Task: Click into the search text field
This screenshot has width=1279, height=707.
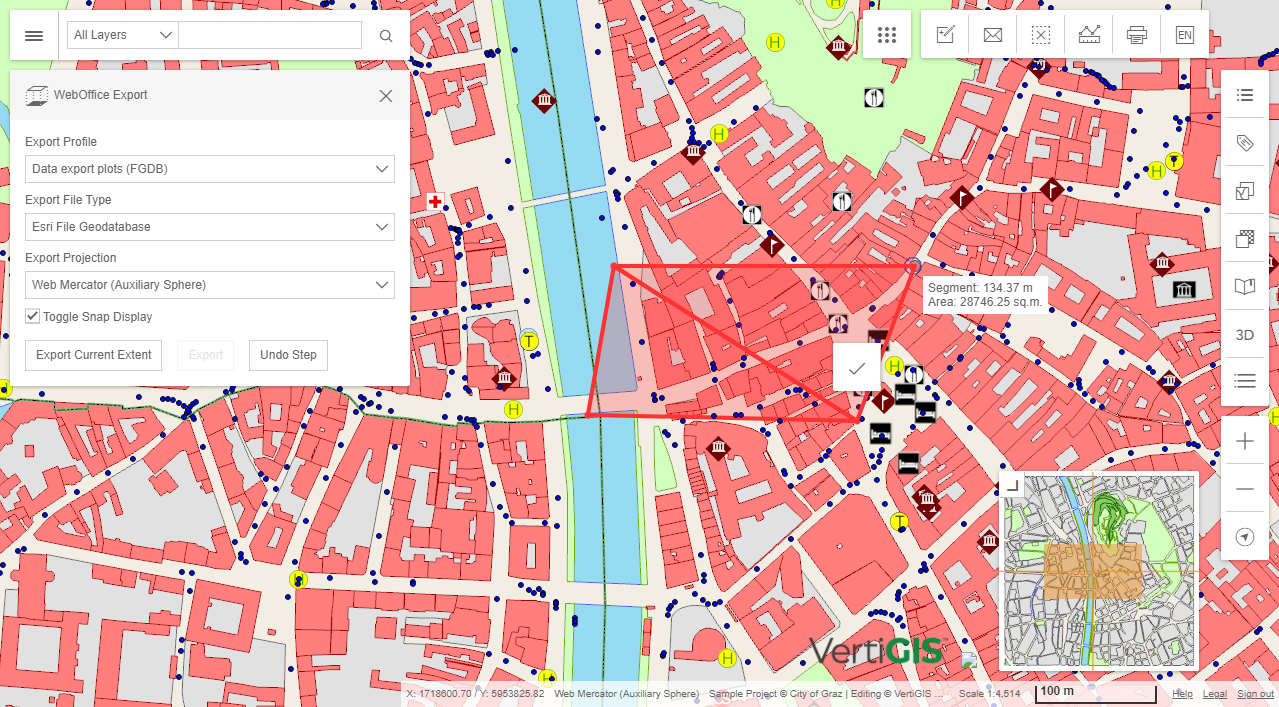Action: pyautogui.click(x=270, y=35)
